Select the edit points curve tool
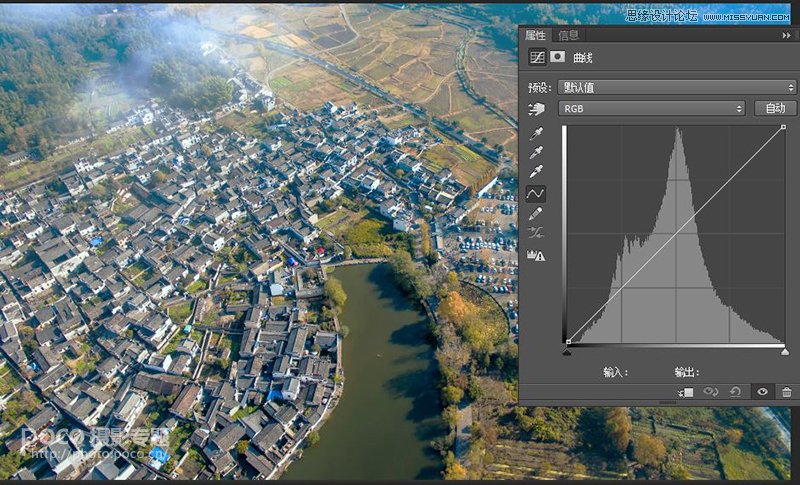 click(536, 194)
